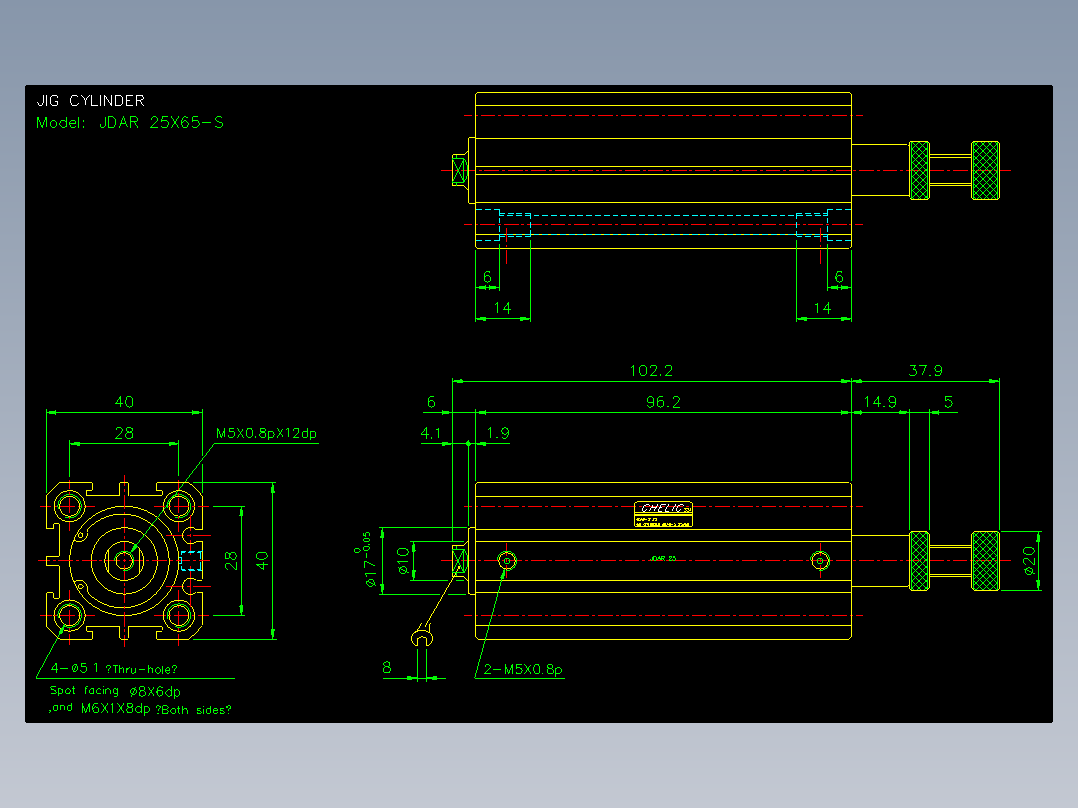Select the Model: JDAR 25X65-S label

pos(130,122)
